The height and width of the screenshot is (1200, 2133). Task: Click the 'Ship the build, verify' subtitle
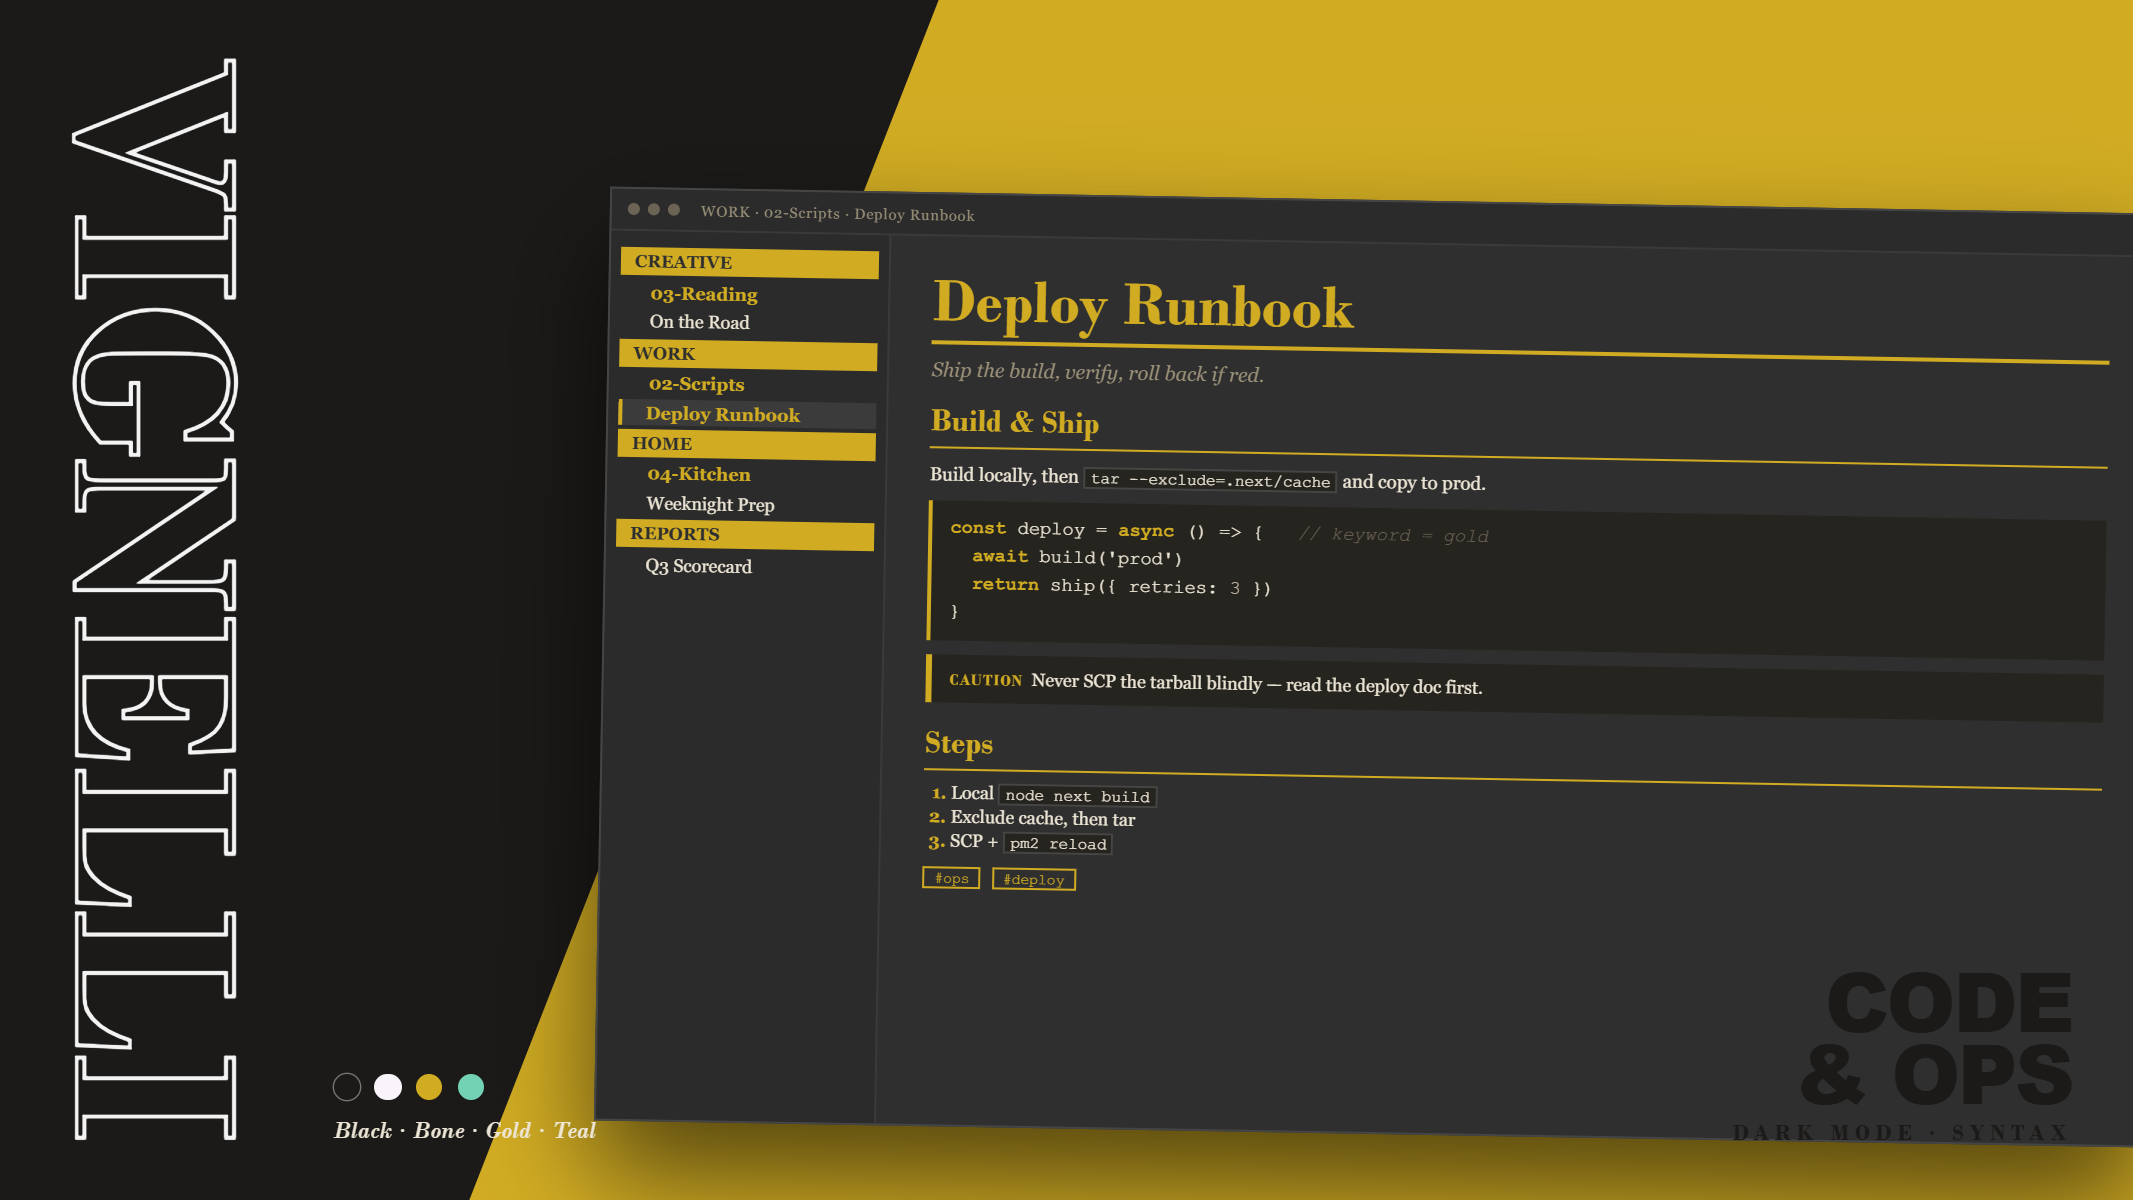pos(1097,372)
